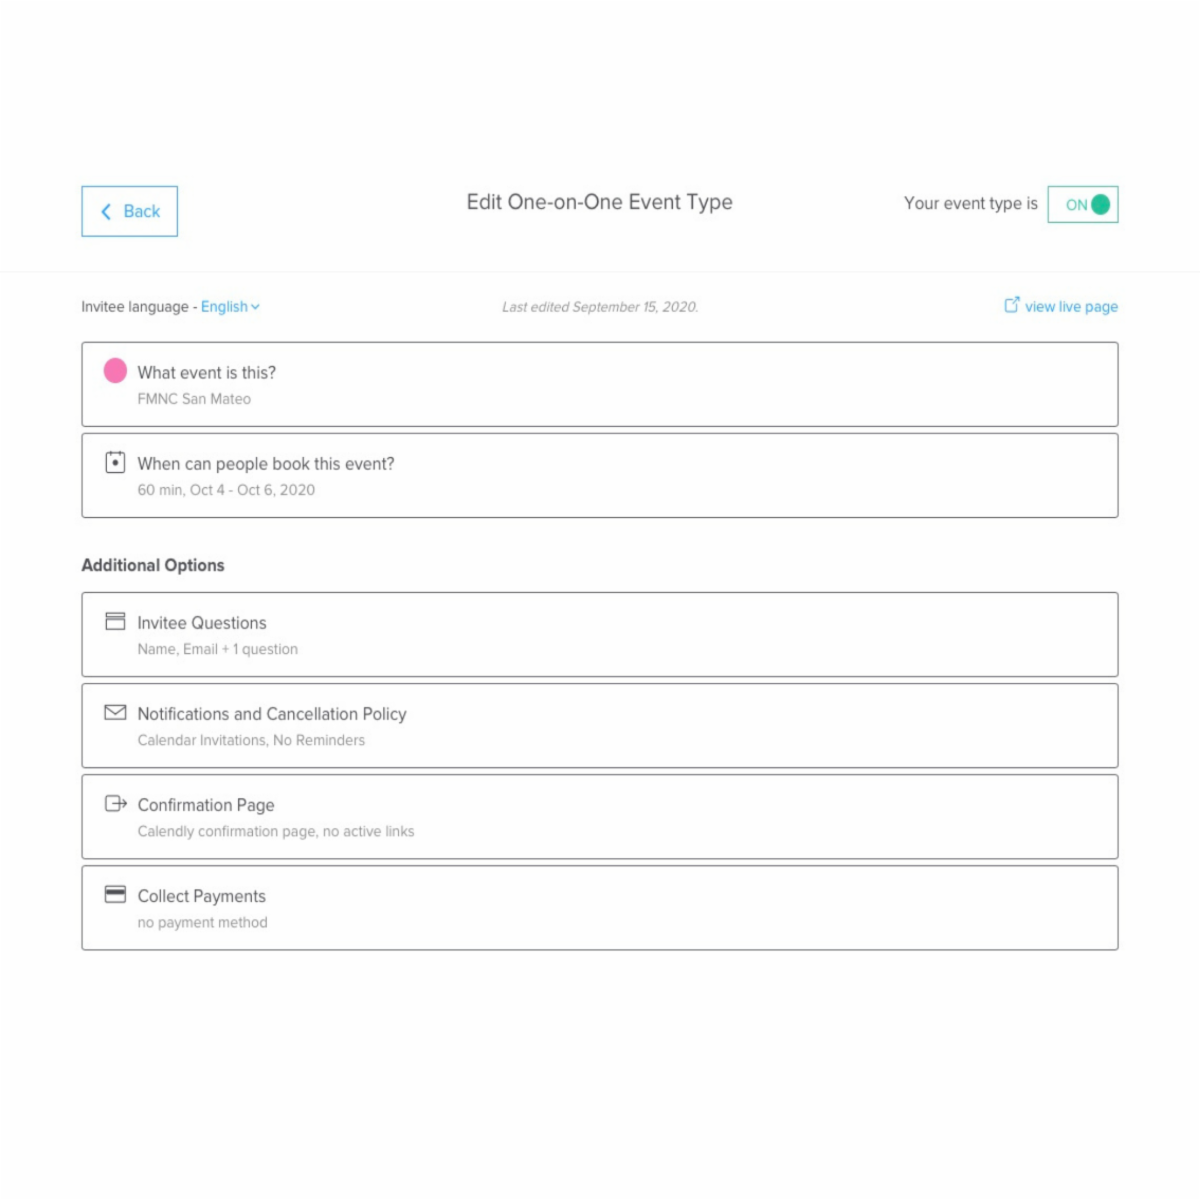This screenshot has width=1200, height=1200.
Task: Click the external link icon near view live page
Action: coord(1011,305)
